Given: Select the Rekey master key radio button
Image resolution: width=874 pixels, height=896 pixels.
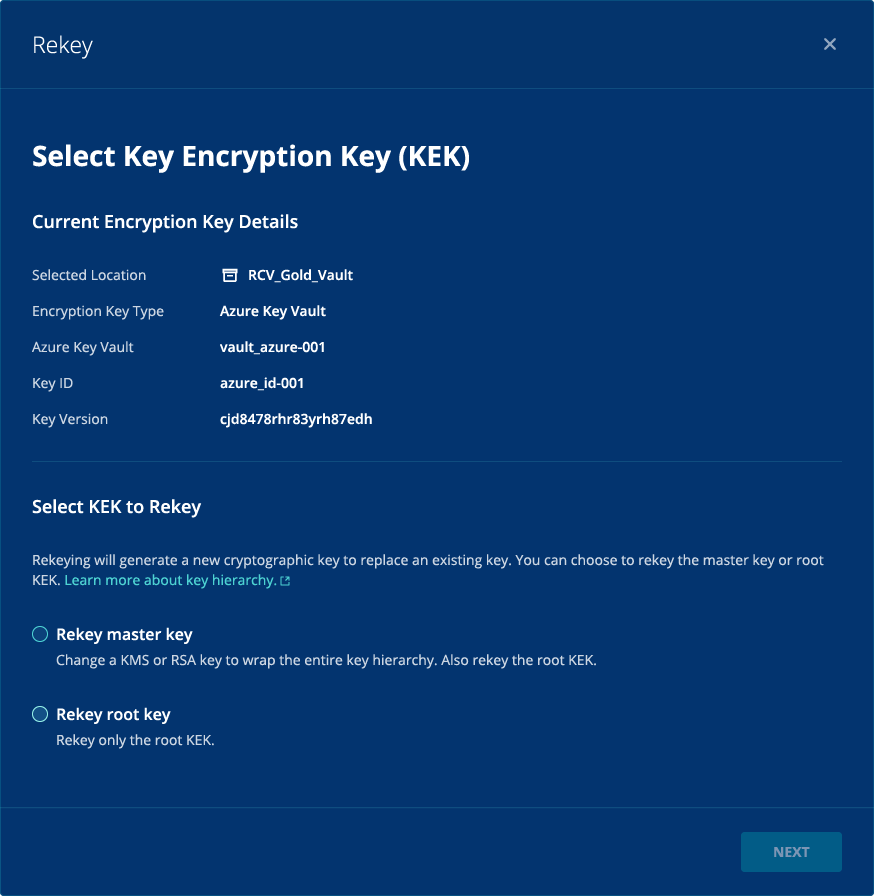Looking at the screenshot, I should point(40,634).
